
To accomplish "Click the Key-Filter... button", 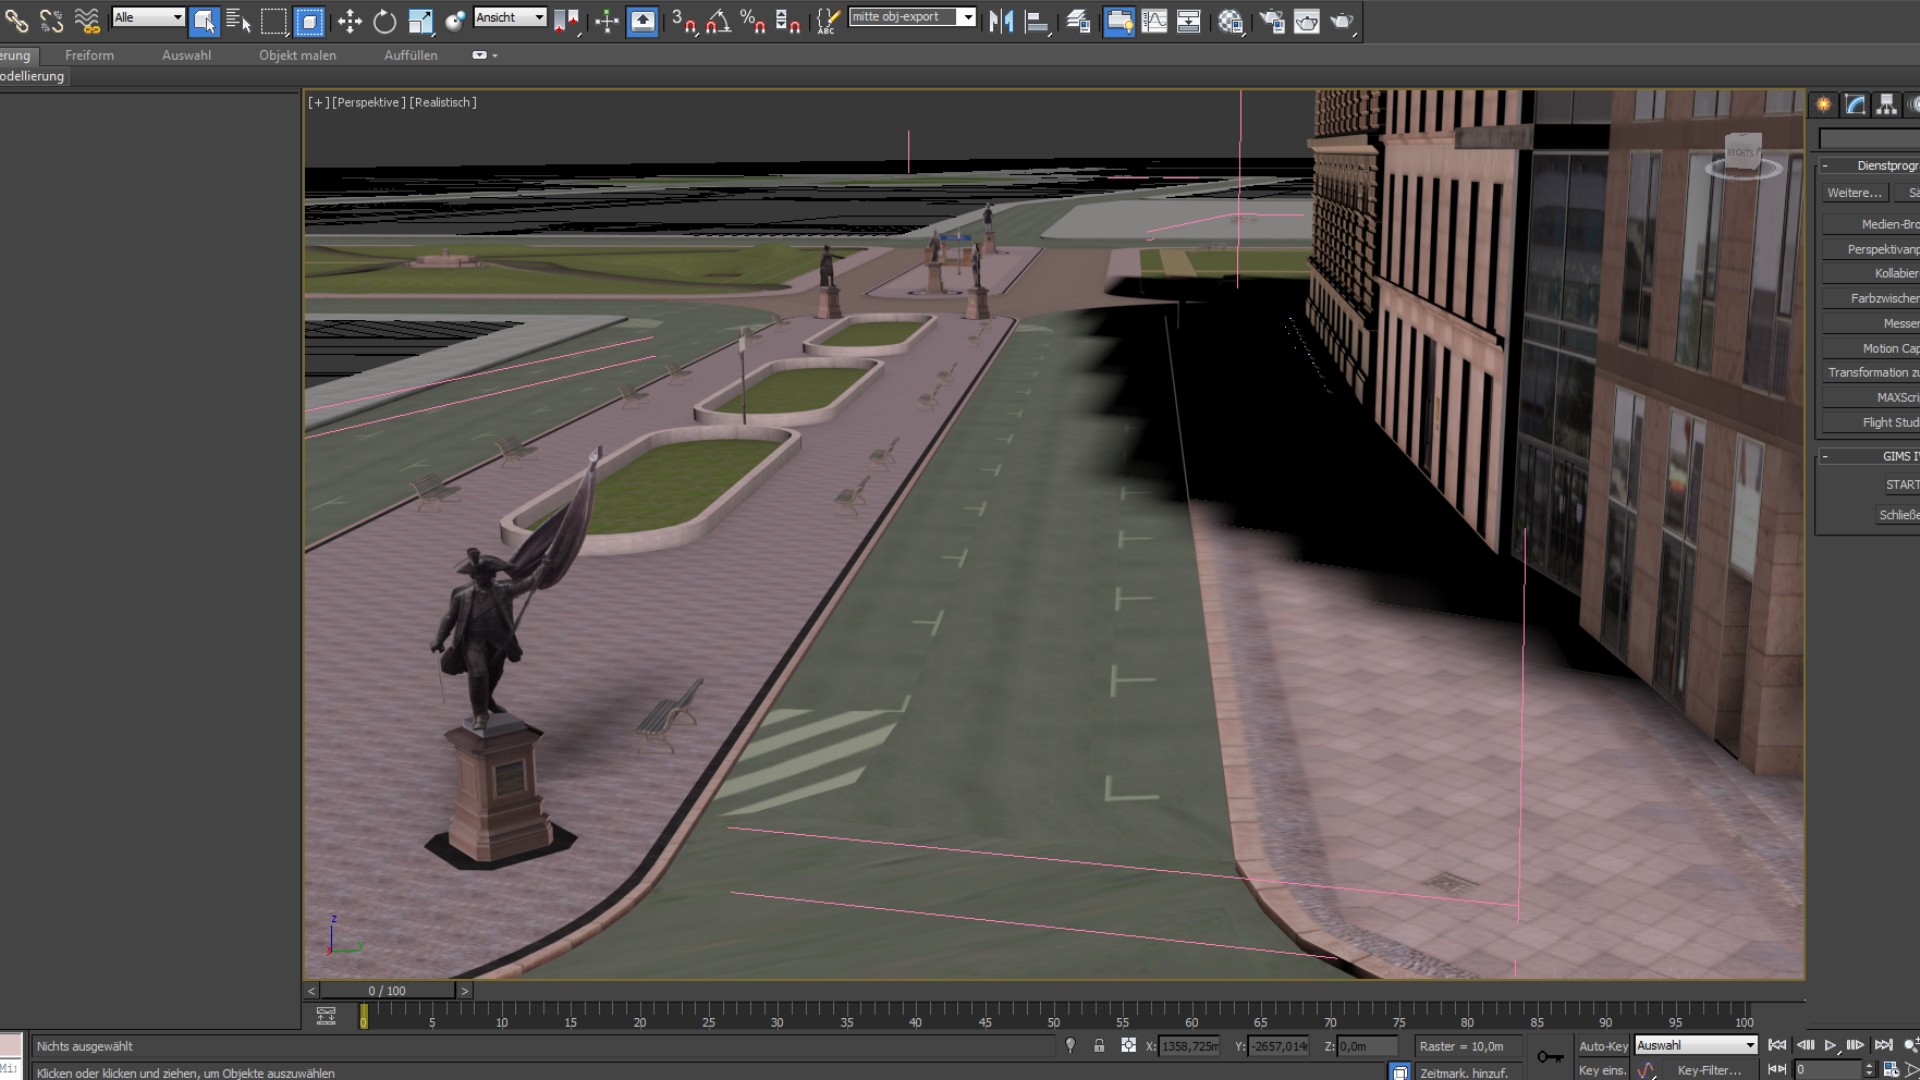I will pyautogui.click(x=1709, y=1070).
